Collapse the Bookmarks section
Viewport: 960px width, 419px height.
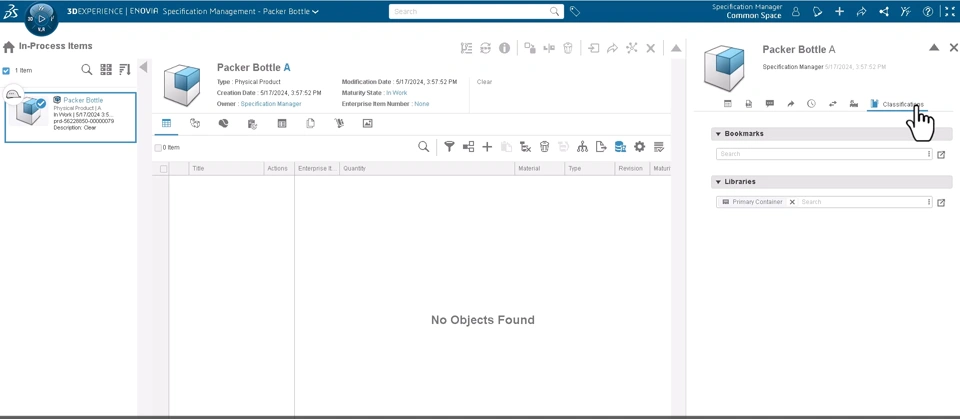718,134
